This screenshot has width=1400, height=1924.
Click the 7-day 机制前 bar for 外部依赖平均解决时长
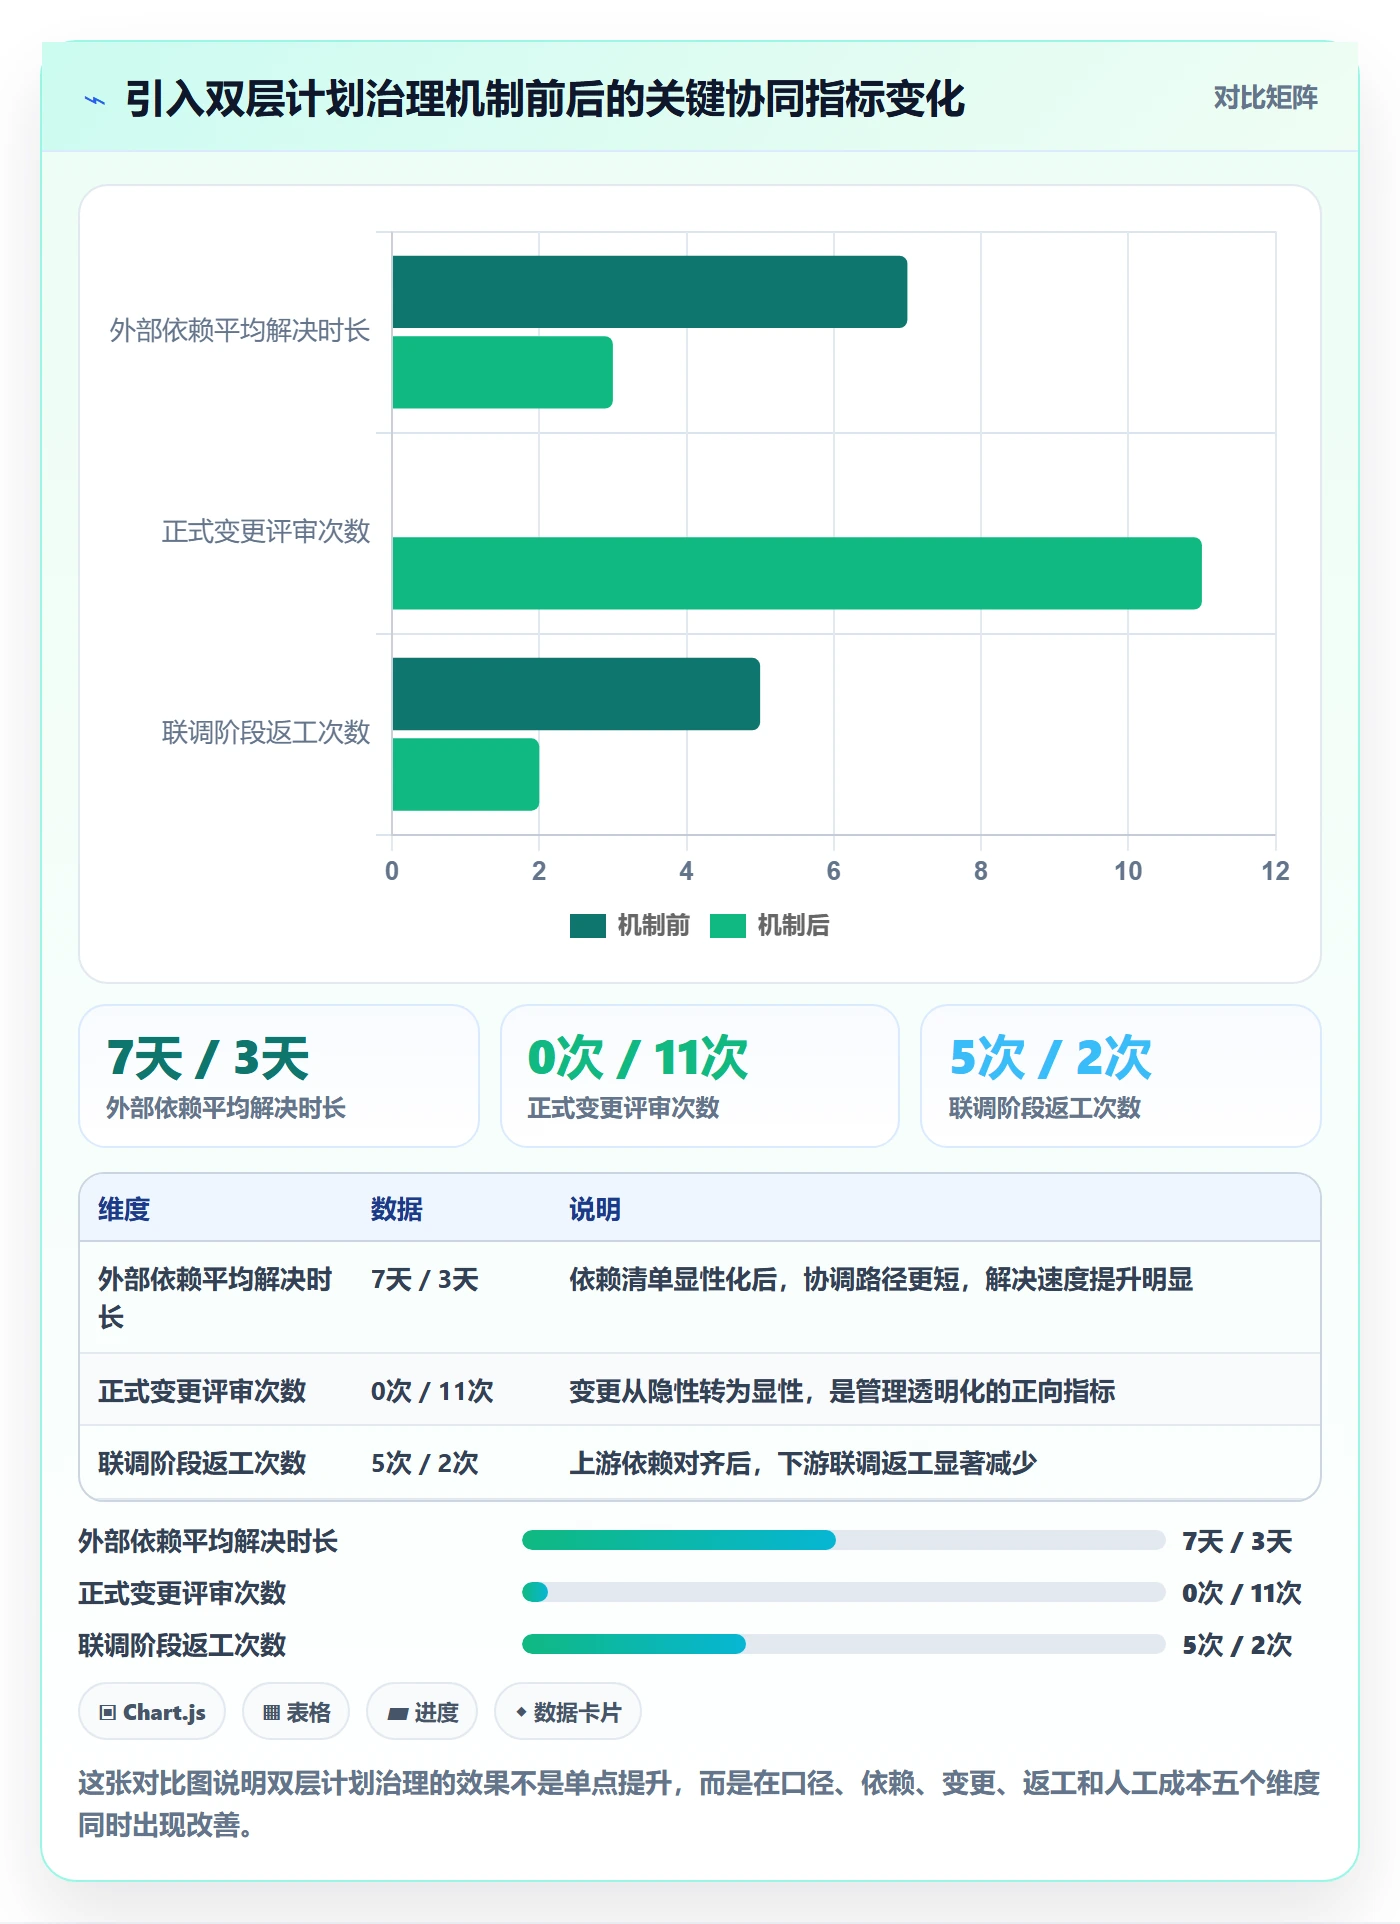[650, 292]
